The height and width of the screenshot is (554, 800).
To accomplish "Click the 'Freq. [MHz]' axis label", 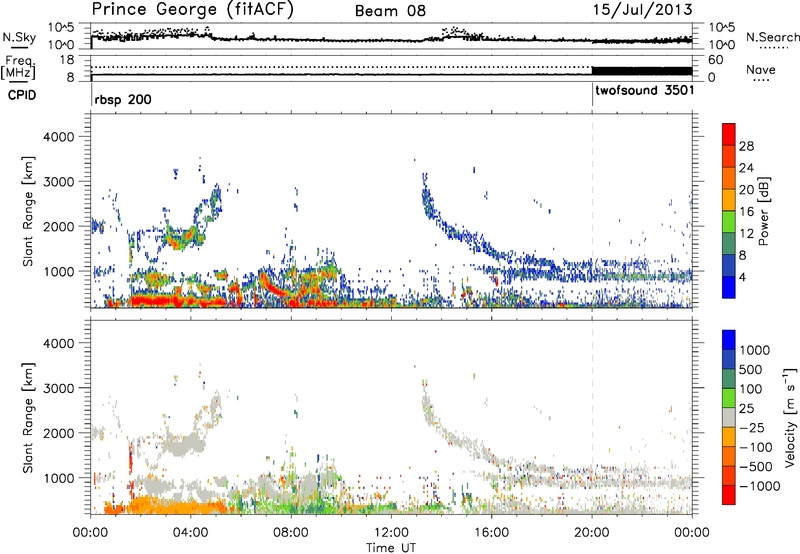I will [18, 67].
